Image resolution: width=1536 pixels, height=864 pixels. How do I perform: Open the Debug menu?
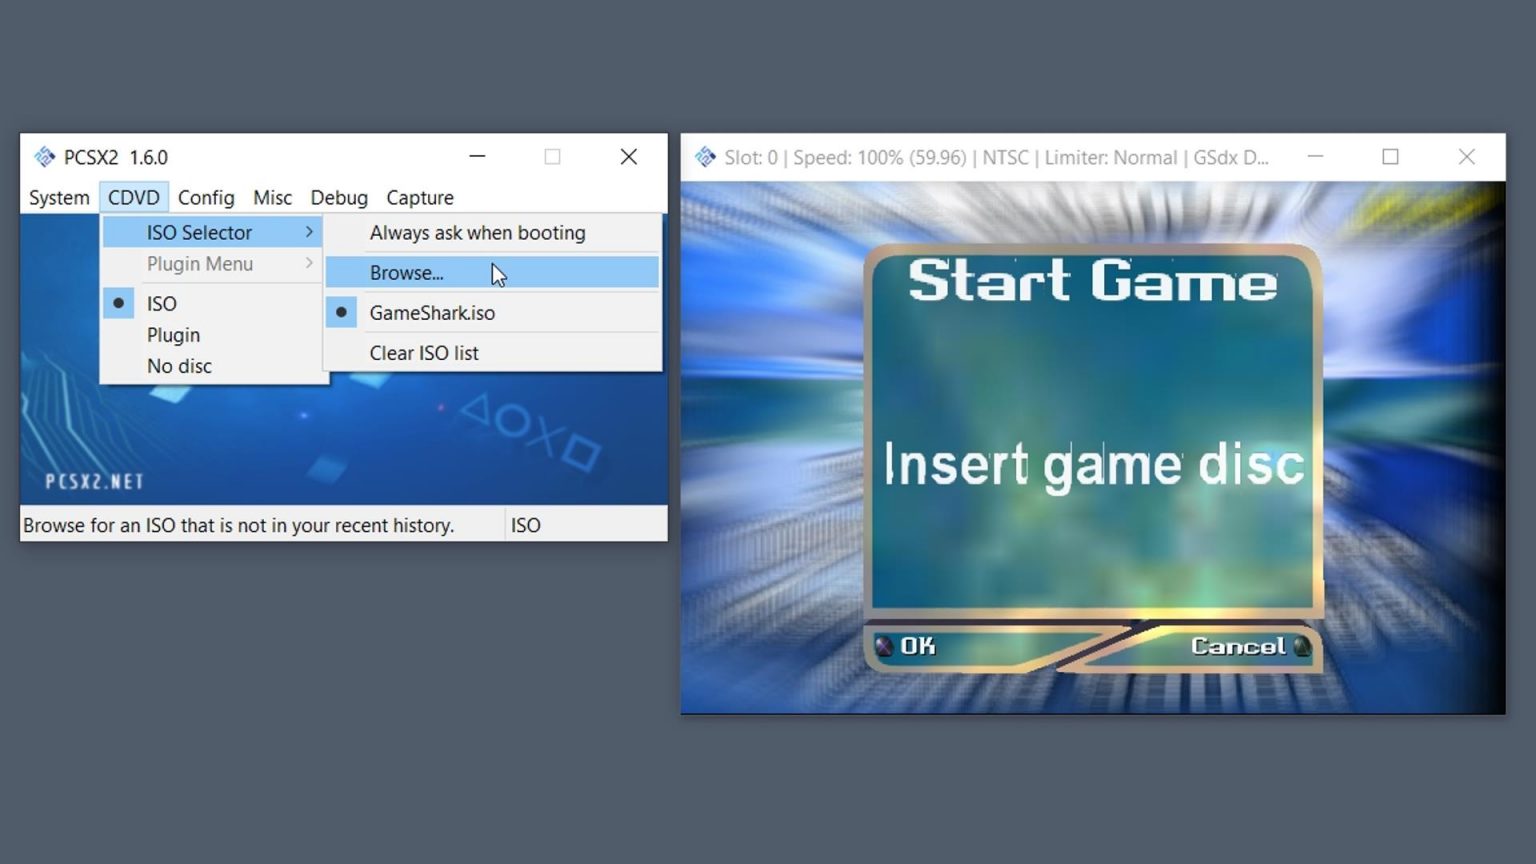[338, 197]
